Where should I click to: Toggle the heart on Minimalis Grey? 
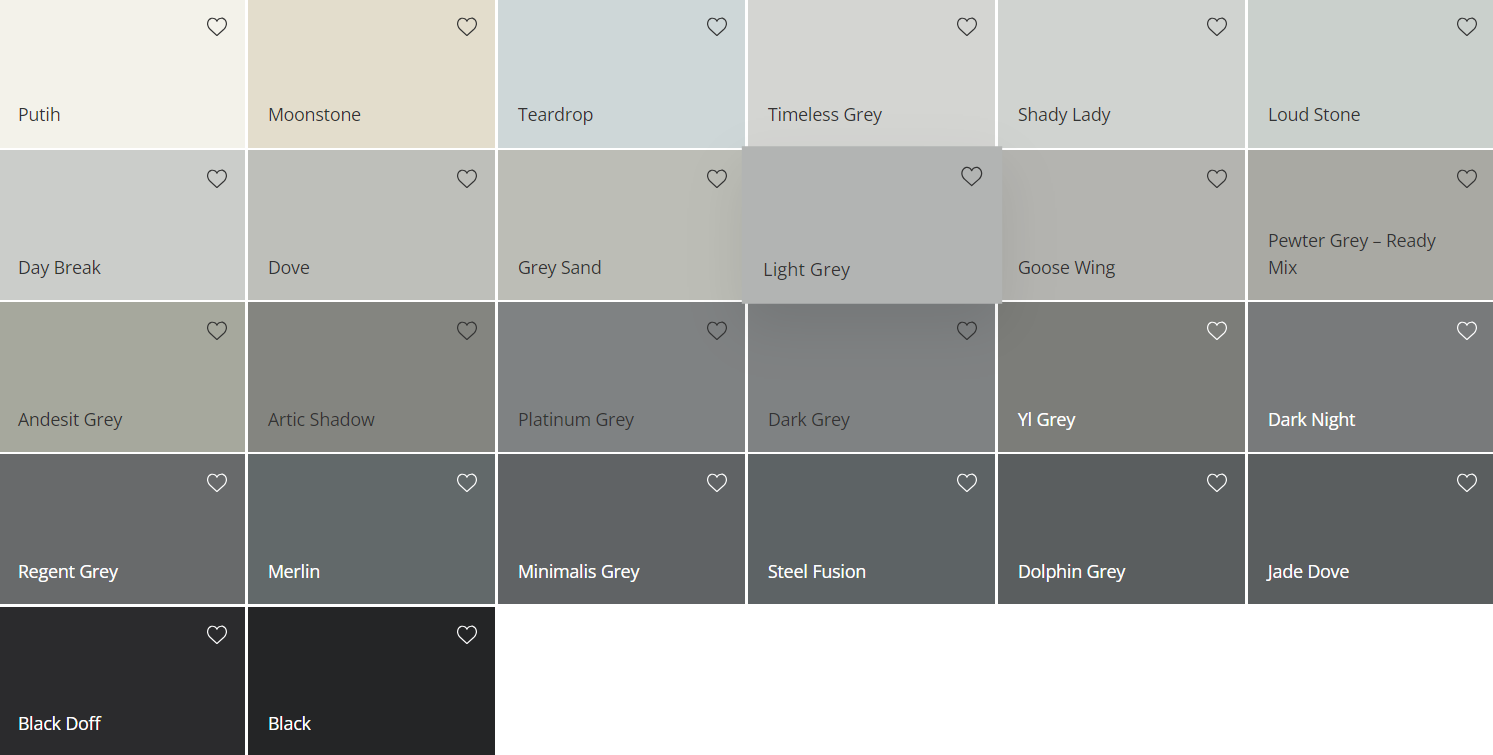717,483
